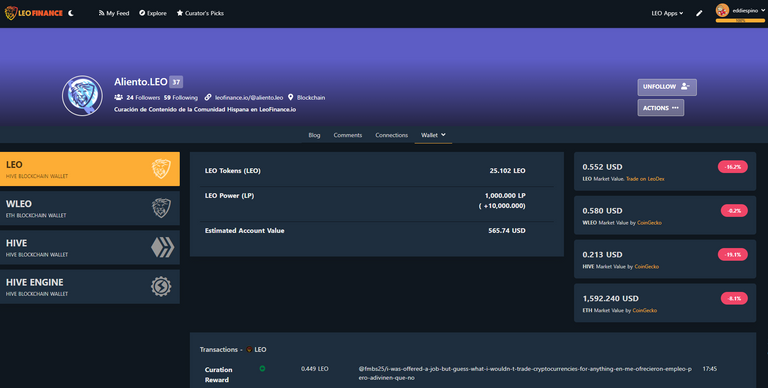Click the link chain icon in profile
This screenshot has height=388, width=768.
tap(208, 97)
